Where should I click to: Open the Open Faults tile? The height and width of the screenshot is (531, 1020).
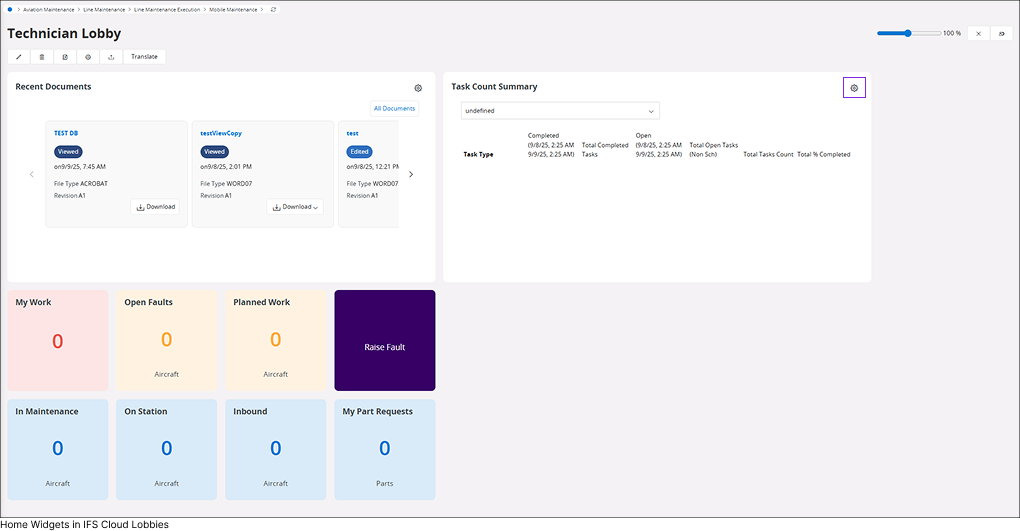pyautogui.click(x=167, y=340)
